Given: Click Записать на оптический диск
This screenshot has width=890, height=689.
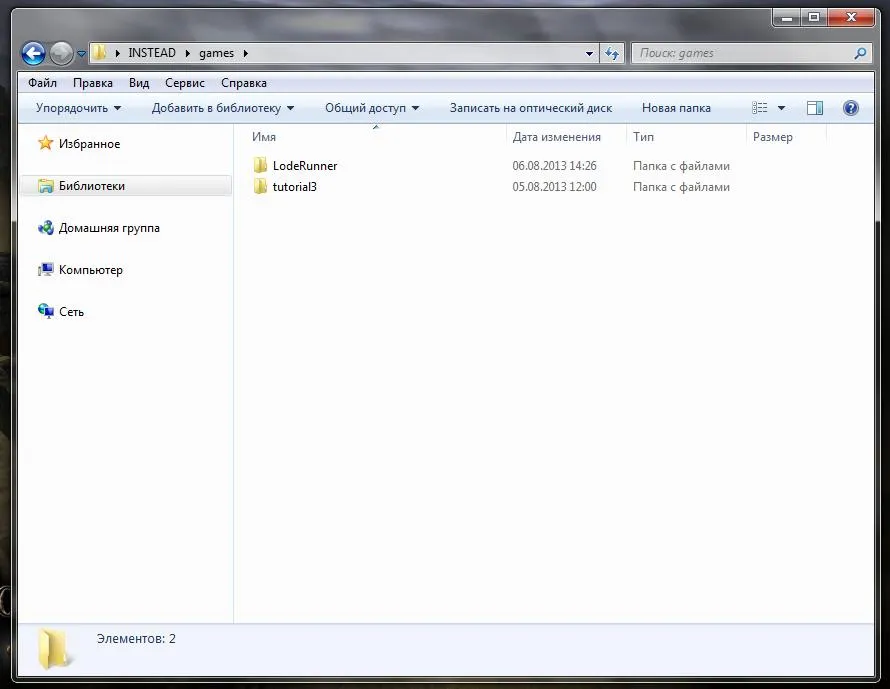Looking at the screenshot, I should 530,108.
